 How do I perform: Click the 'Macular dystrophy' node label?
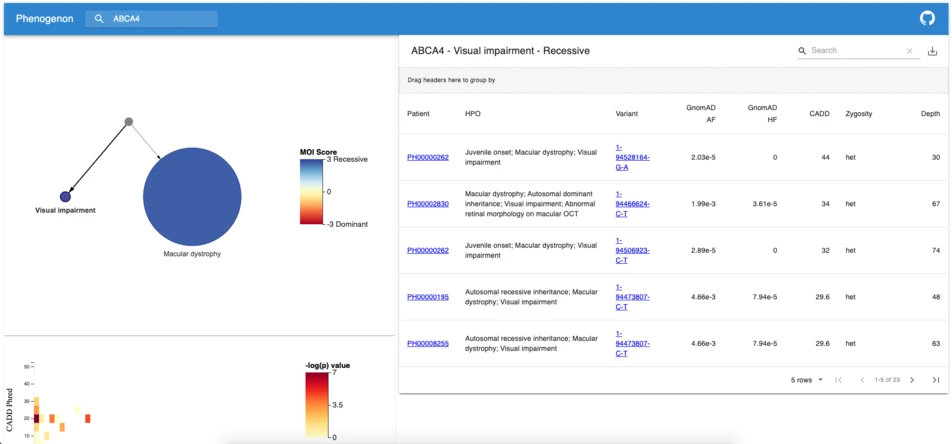[192, 254]
